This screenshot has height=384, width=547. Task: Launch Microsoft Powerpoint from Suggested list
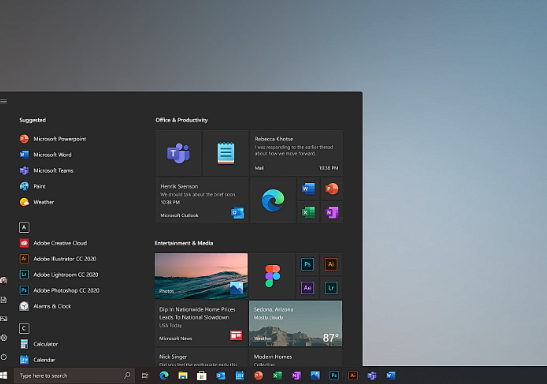pos(53,139)
